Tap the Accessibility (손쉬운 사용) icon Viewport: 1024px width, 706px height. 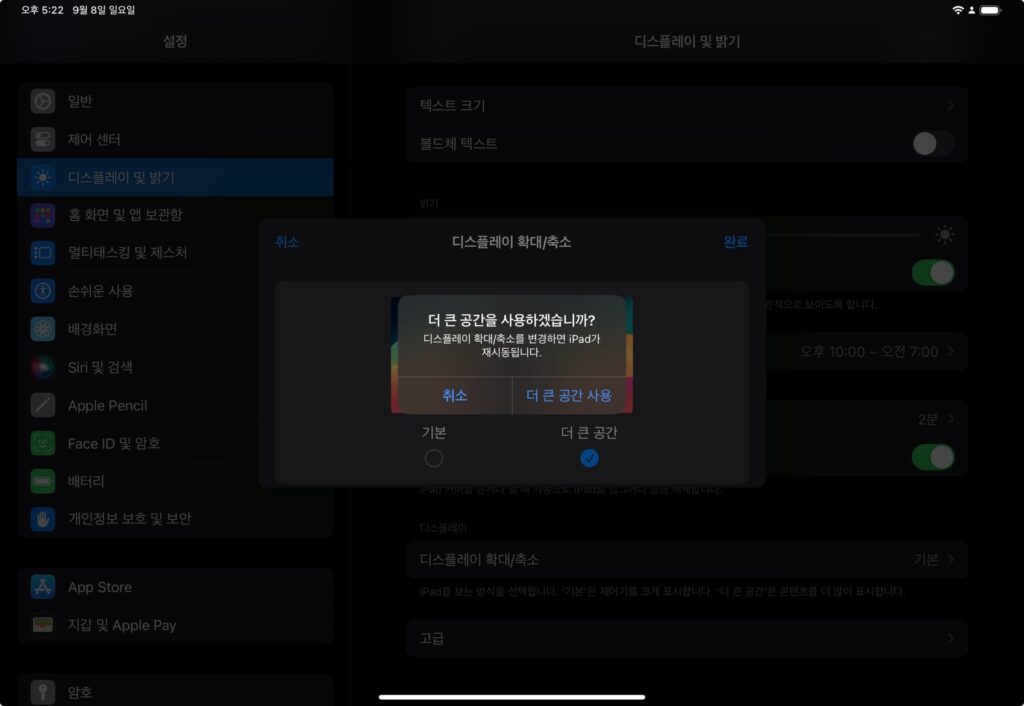pos(42,291)
